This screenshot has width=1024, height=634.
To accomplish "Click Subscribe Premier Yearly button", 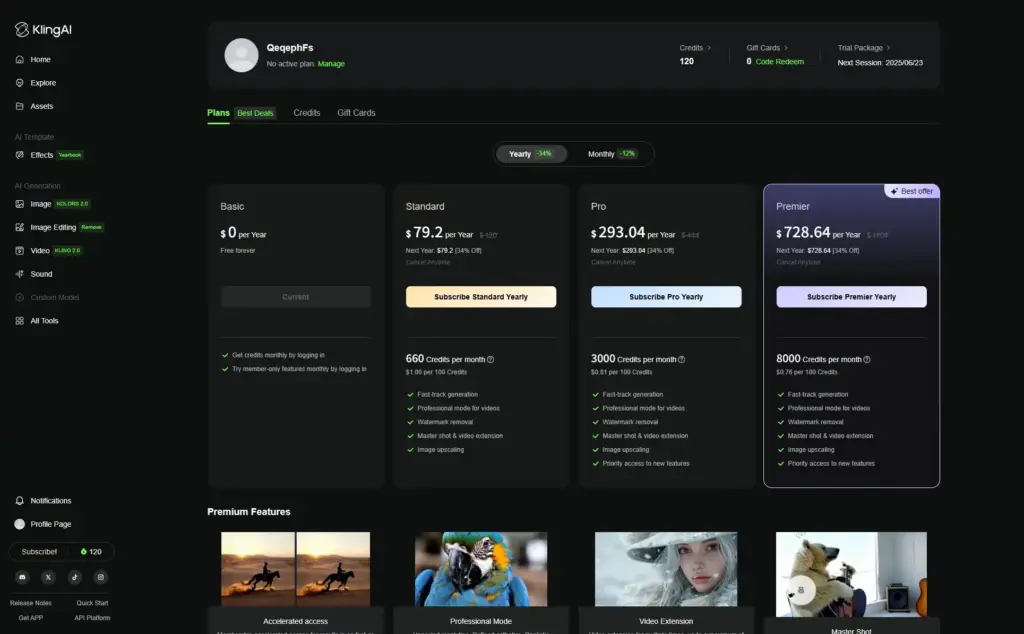I will [x=852, y=297].
